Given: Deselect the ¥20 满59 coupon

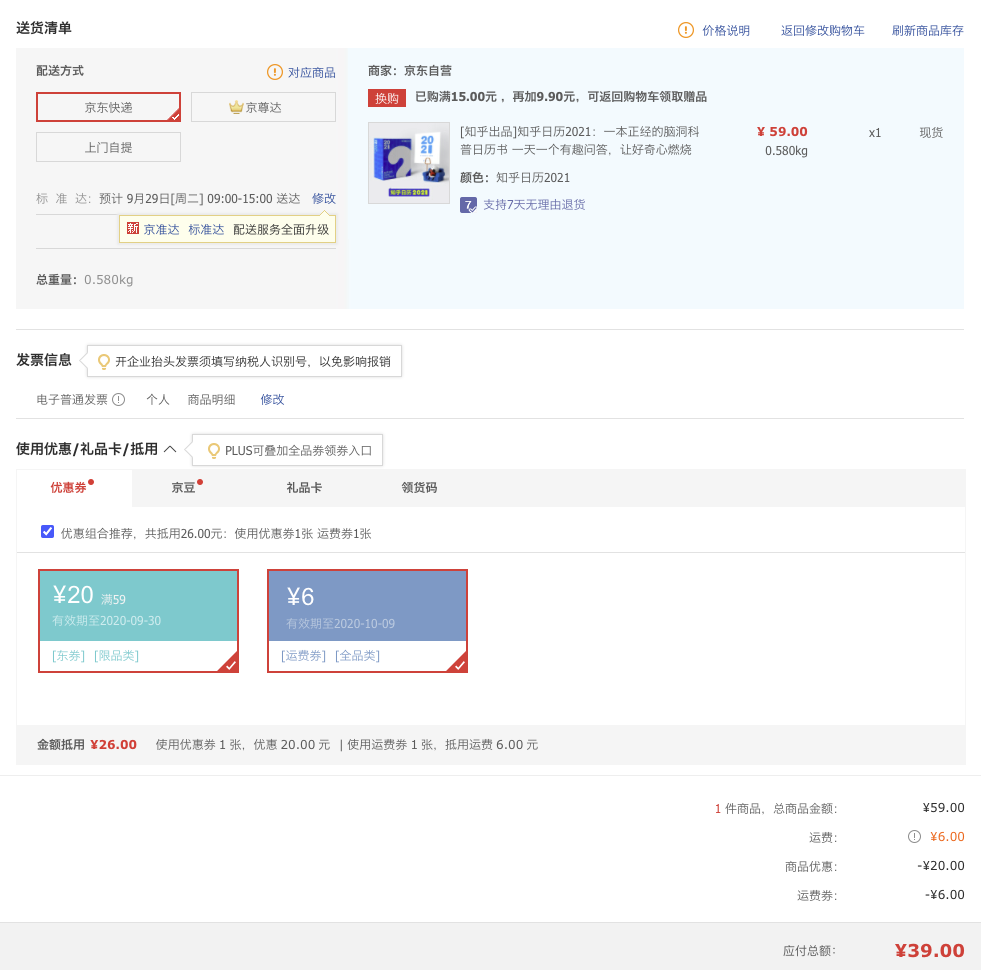Looking at the screenshot, I should 138,621.
